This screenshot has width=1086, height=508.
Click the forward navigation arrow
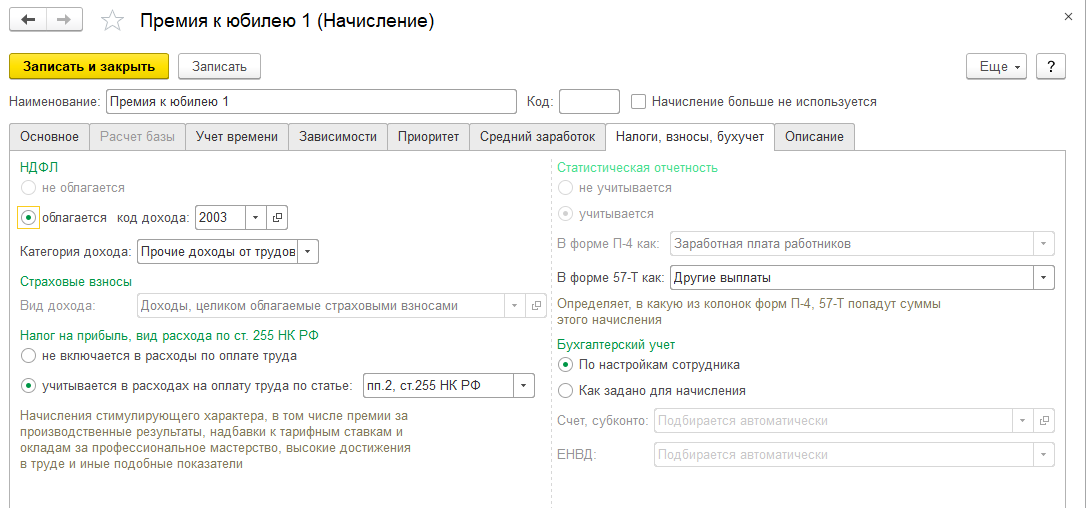[x=63, y=20]
